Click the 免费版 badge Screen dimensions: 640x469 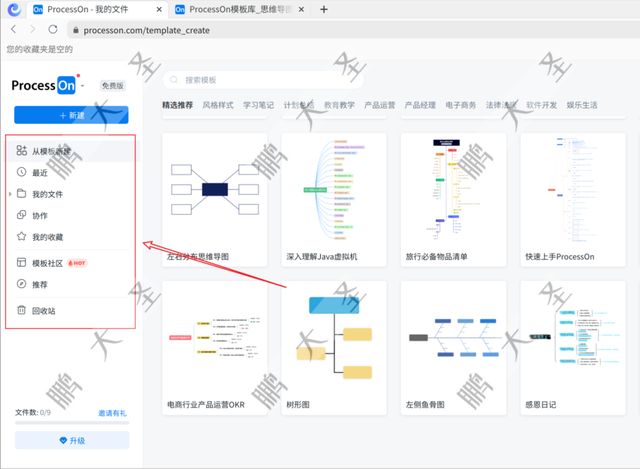(113, 86)
